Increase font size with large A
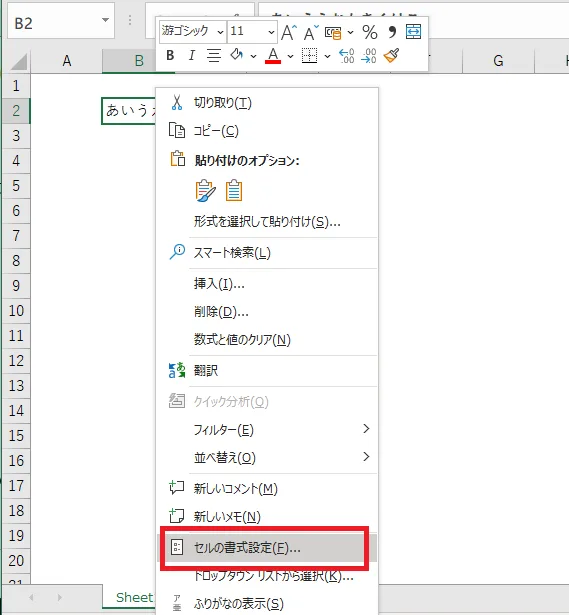Screen dimensions: 569x615 tap(289, 32)
